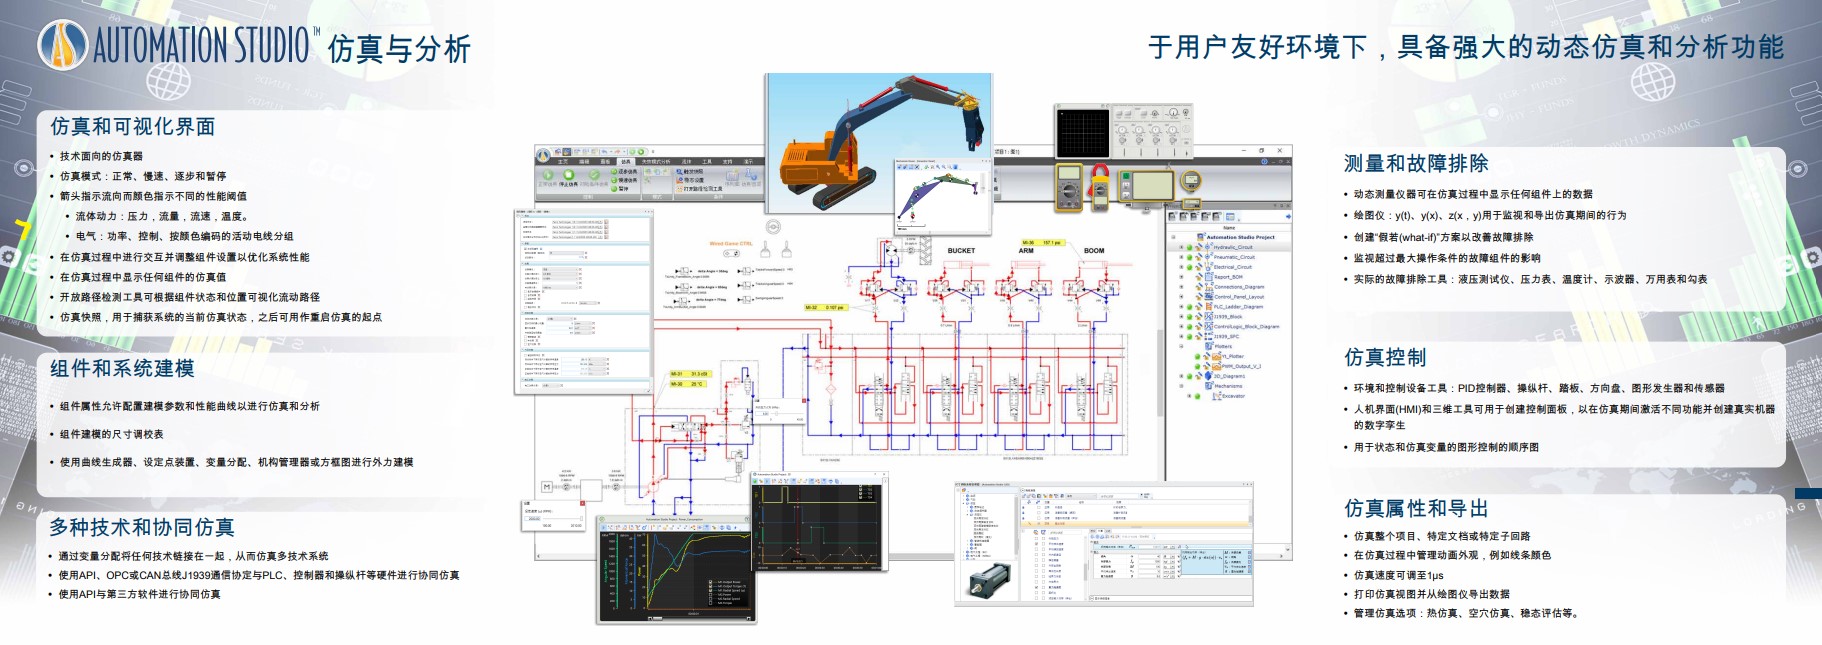The image size is (1822, 645).
Task: Click the blue help icon under window controls
Action: point(1264,161)
